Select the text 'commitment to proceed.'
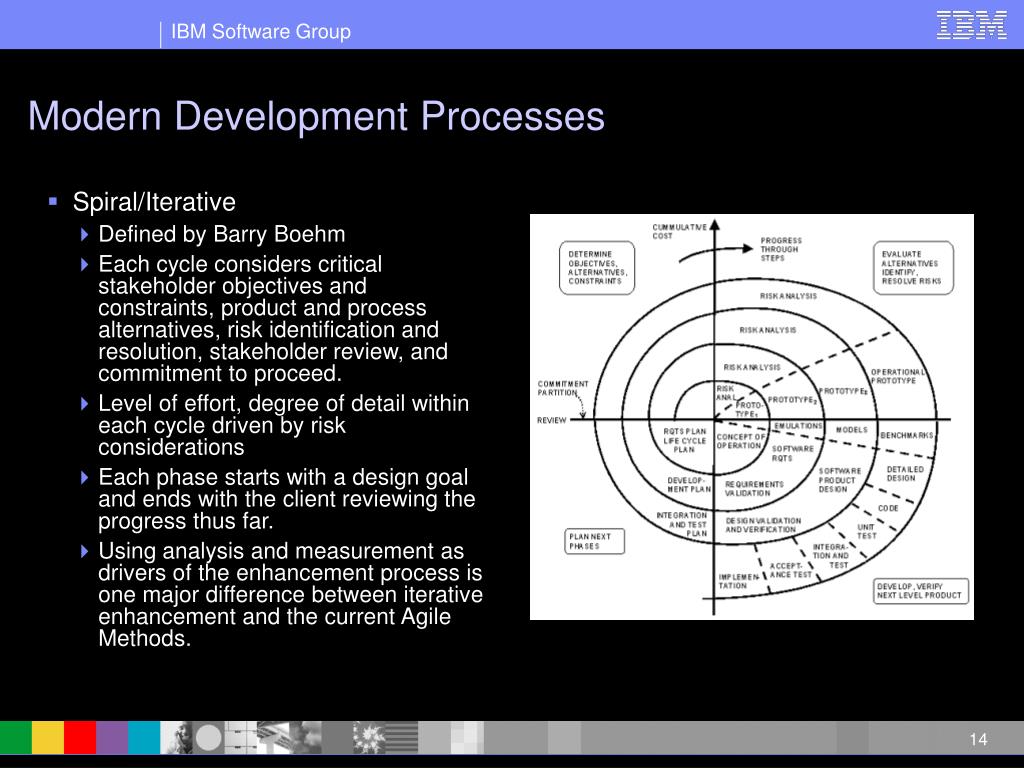This screenshot has height=768, width=1024. pos(220,374)
